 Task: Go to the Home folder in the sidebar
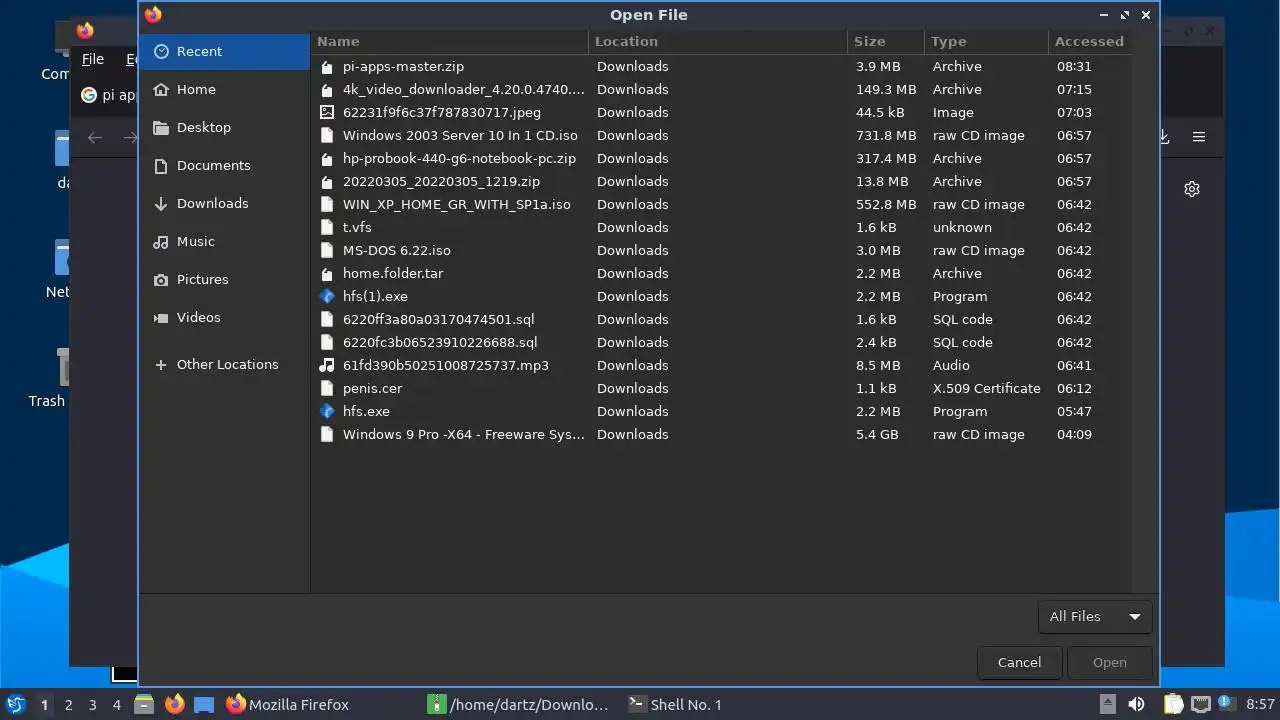224,89
